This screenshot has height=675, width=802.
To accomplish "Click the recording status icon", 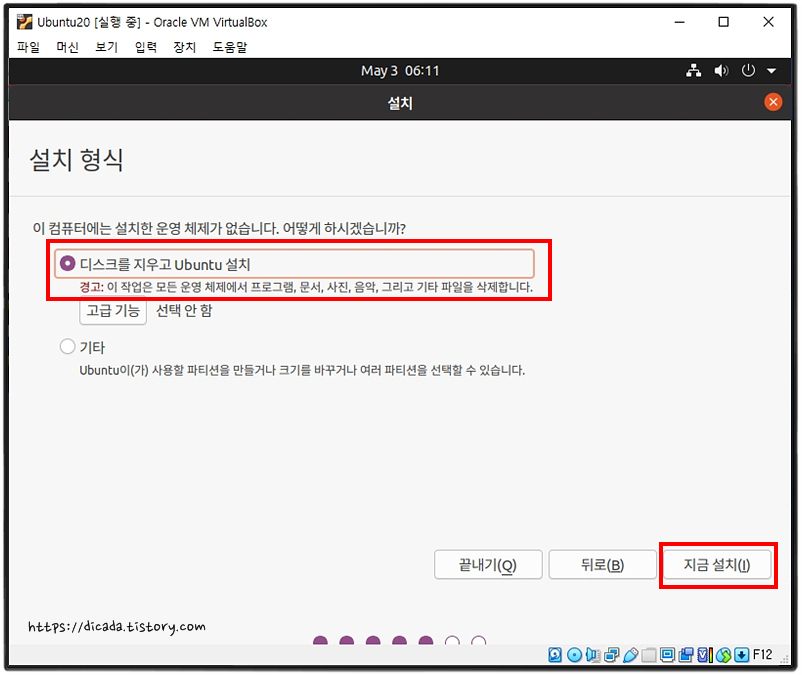I will [x=686, y=655].
